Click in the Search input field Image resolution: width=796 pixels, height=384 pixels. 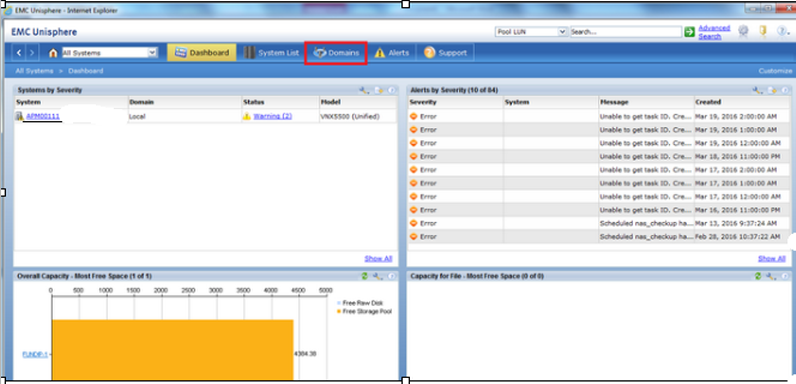pos(625,31)
